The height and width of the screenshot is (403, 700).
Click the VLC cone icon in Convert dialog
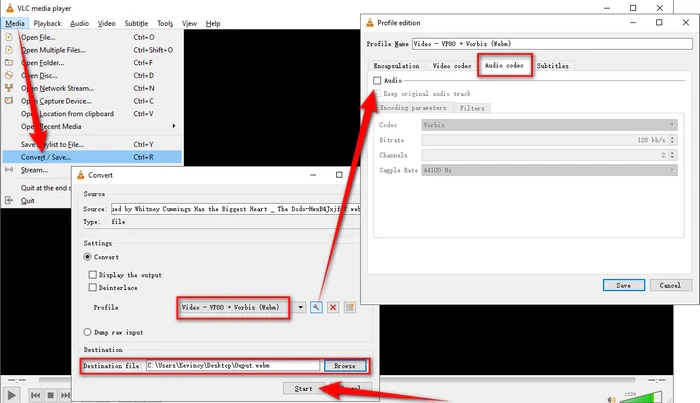[80, 175]
